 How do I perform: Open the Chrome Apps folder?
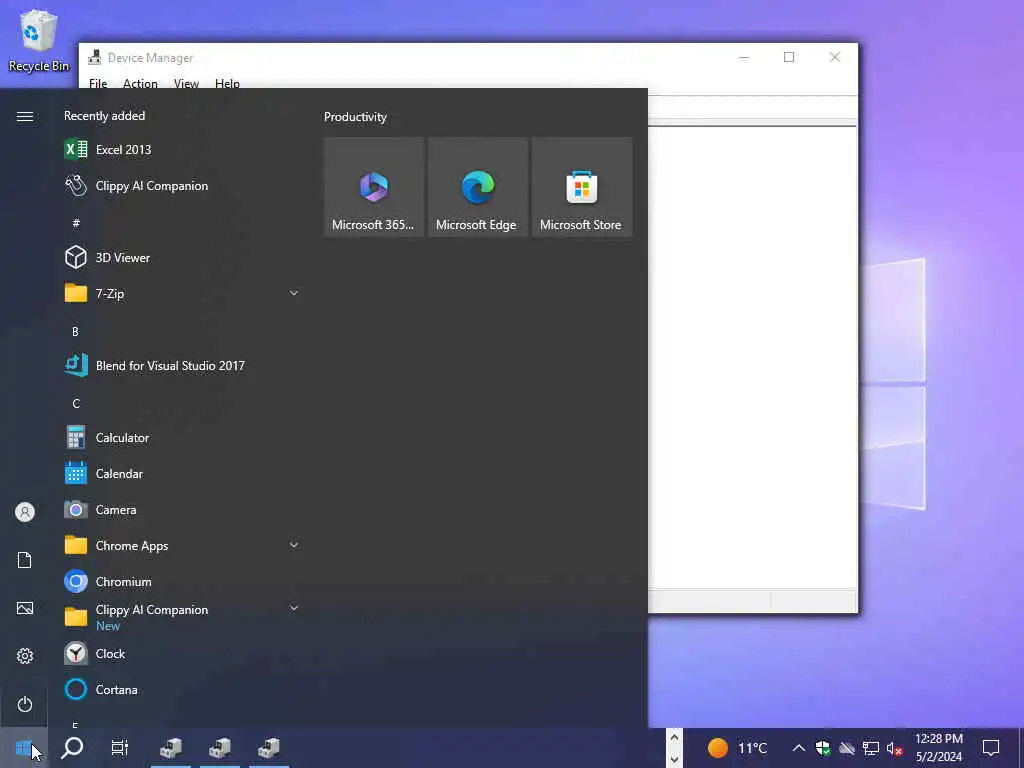click(x=182, y=545)
